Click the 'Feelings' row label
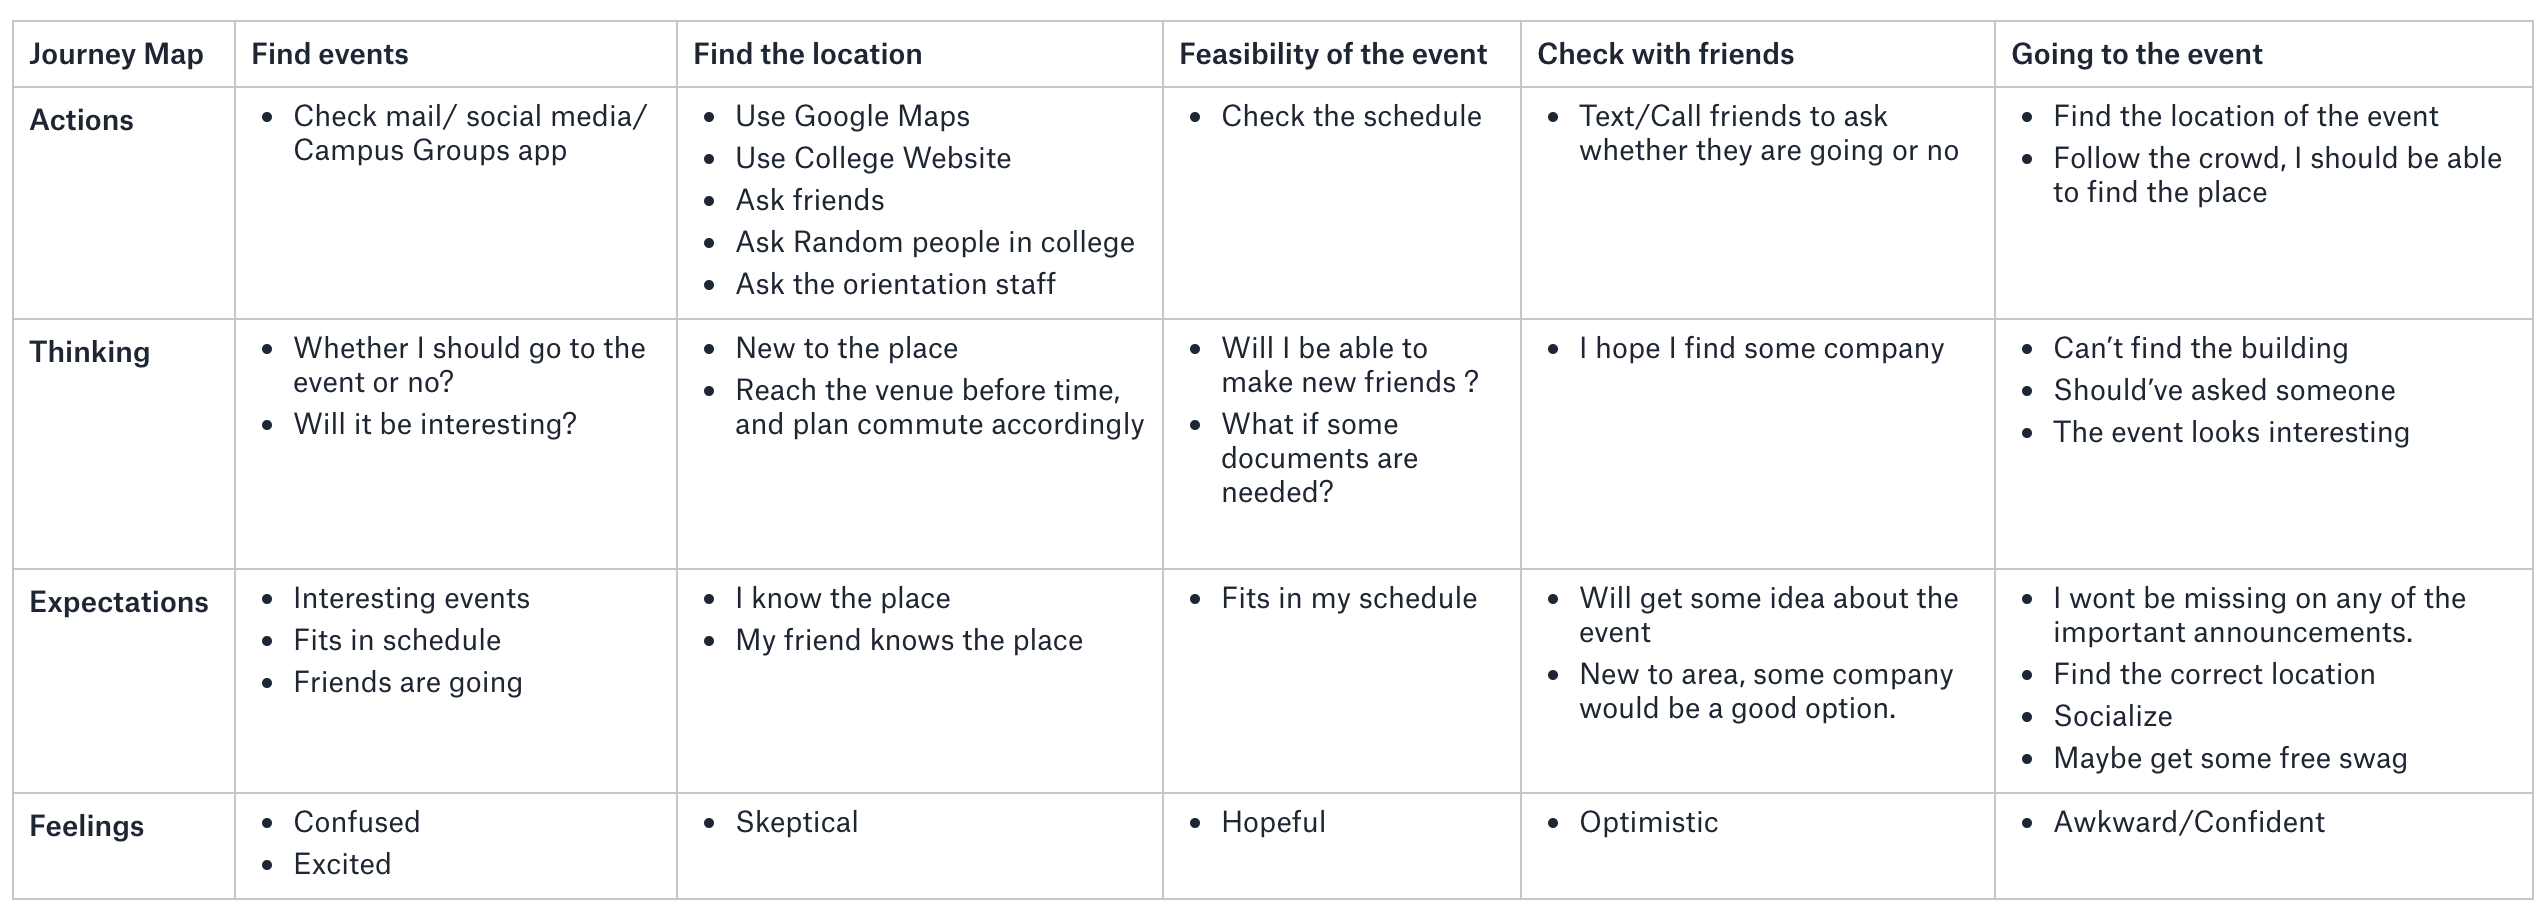This screenshot has width=2544, height=920. tap(87, 826)
